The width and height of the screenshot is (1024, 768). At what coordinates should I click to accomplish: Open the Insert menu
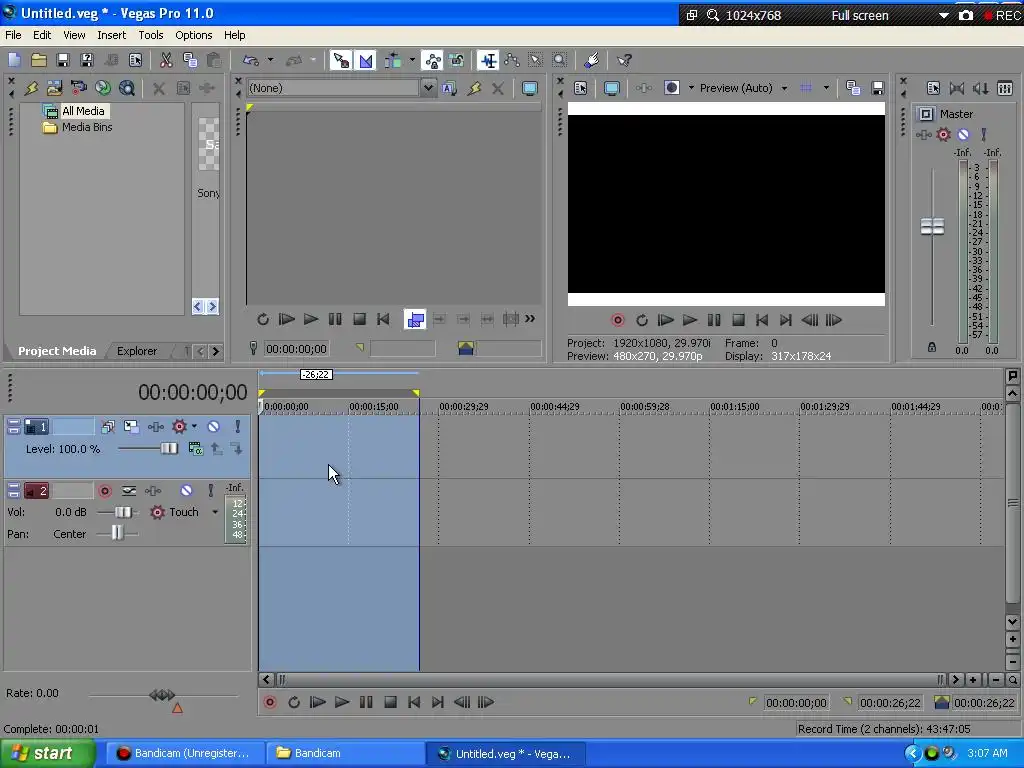click(x=112, y=35)
